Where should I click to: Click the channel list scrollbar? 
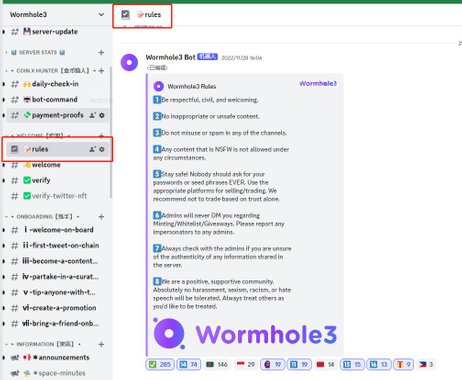pos(111,133)
